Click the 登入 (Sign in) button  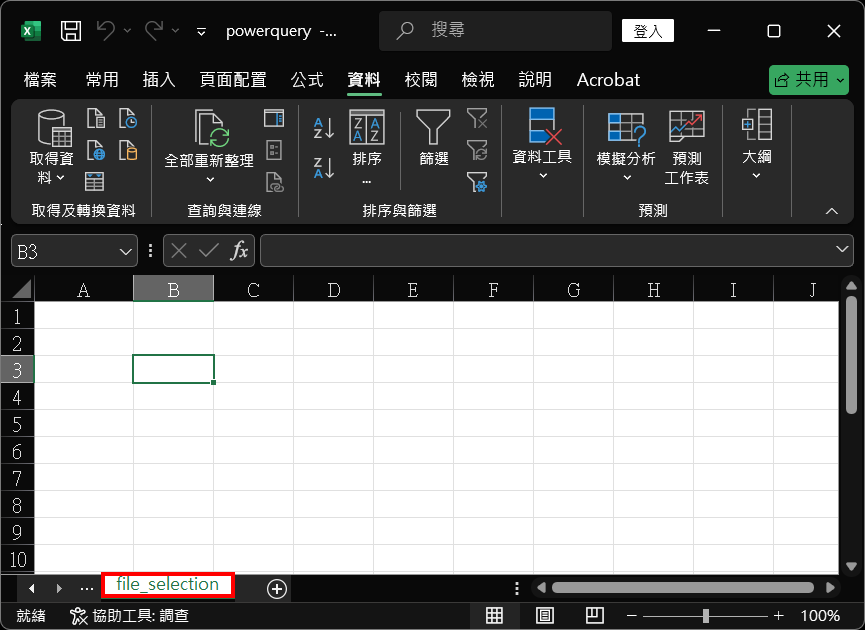(648, 31)
